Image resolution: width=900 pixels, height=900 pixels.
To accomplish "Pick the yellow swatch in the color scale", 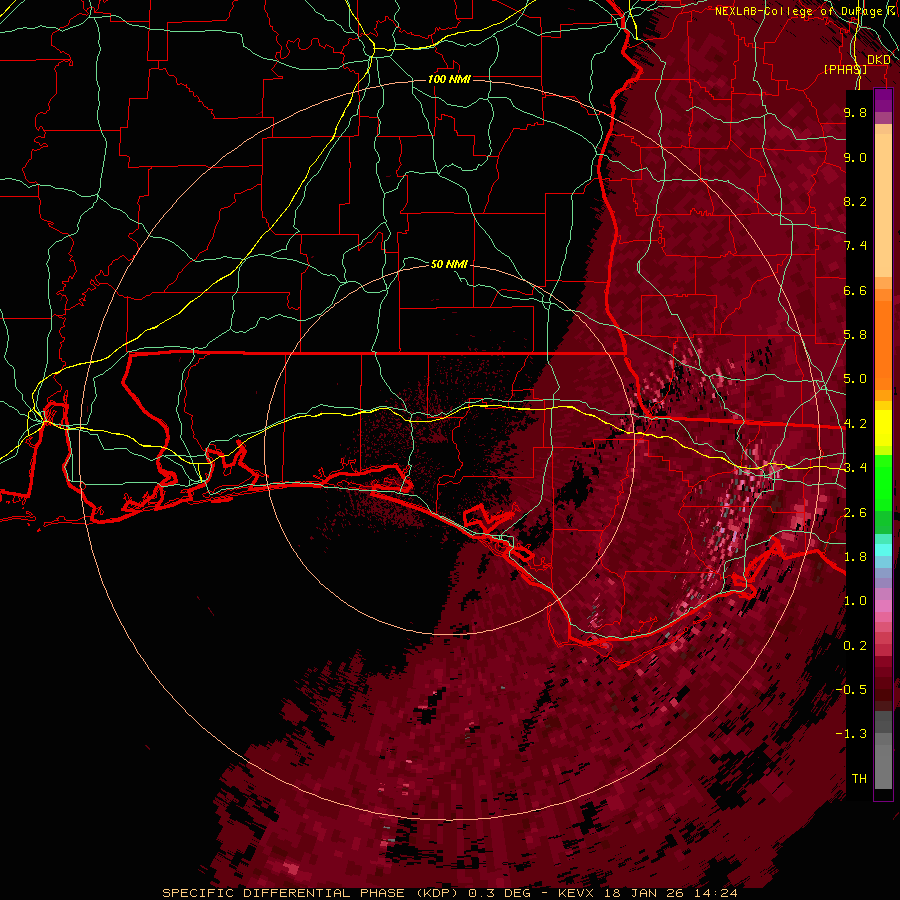I will pos(883,428).
